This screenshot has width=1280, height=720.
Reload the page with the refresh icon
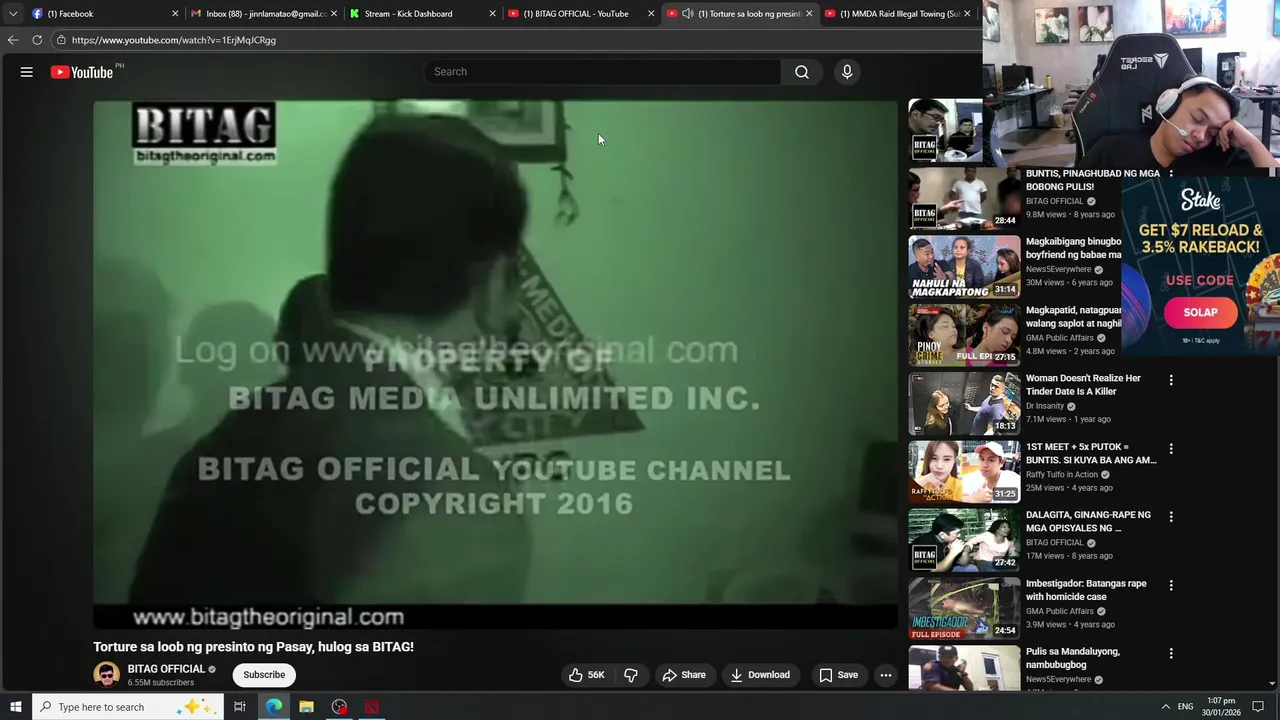37,40
